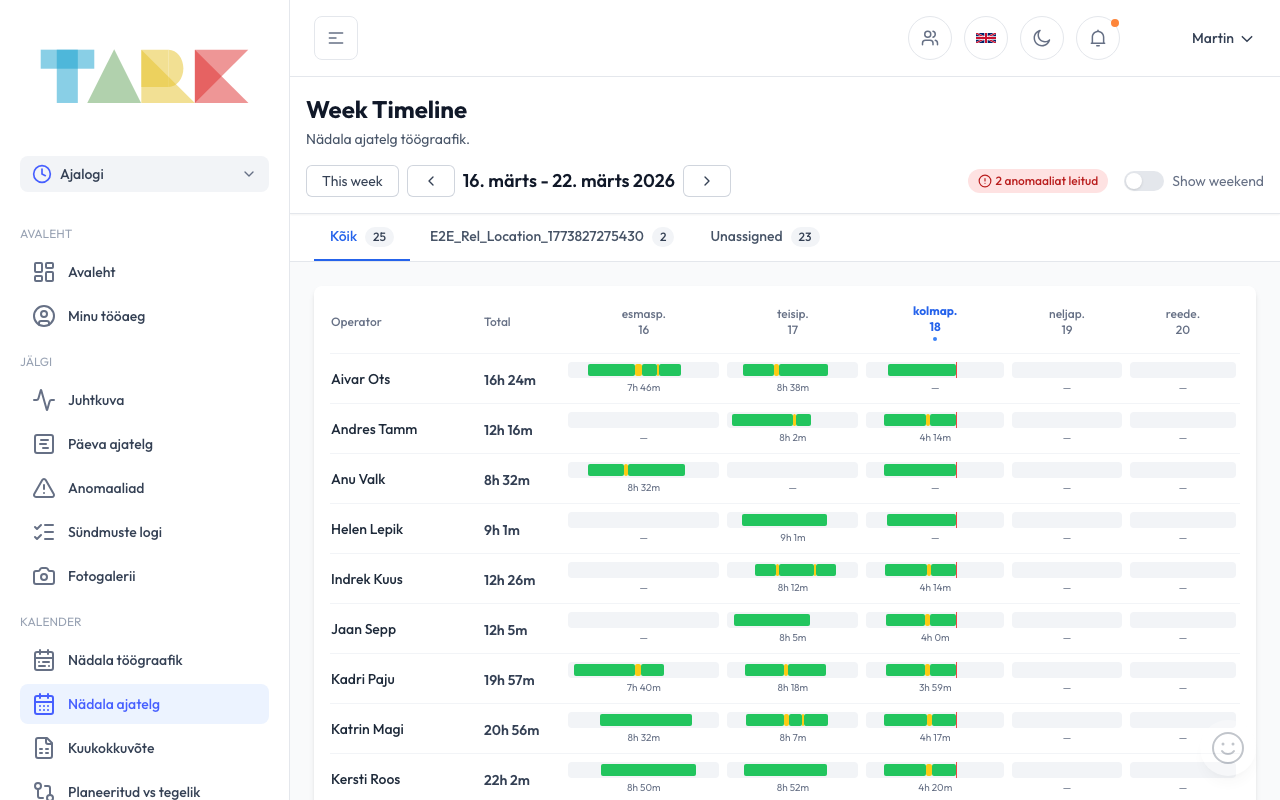Open Kuukokkuvõte in the sidebar

[111, 748]
